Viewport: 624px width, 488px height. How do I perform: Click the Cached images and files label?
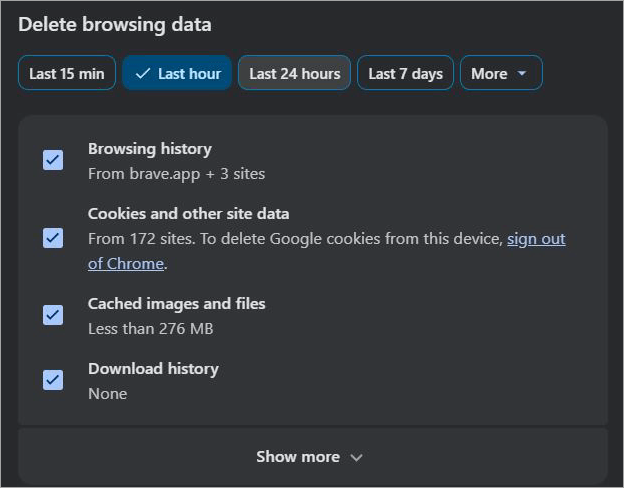tap(177, 304)
